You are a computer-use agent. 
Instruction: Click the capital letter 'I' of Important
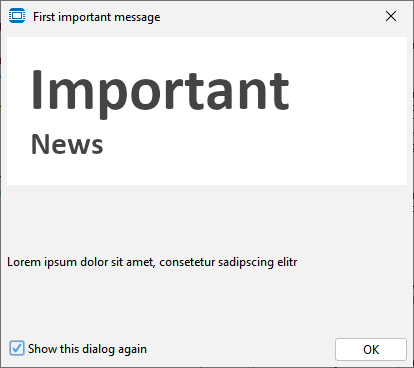click(x=36, y=89)
